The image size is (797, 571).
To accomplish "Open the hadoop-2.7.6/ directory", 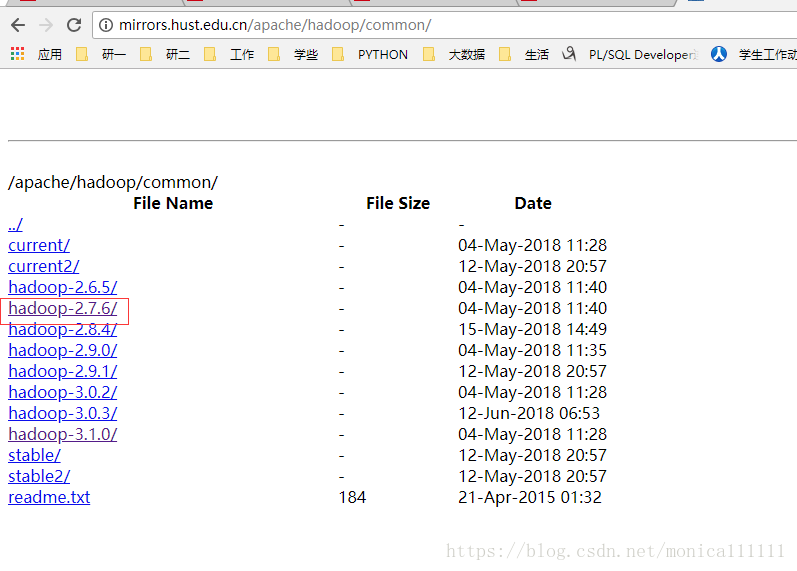I will (x=63, y=308).
